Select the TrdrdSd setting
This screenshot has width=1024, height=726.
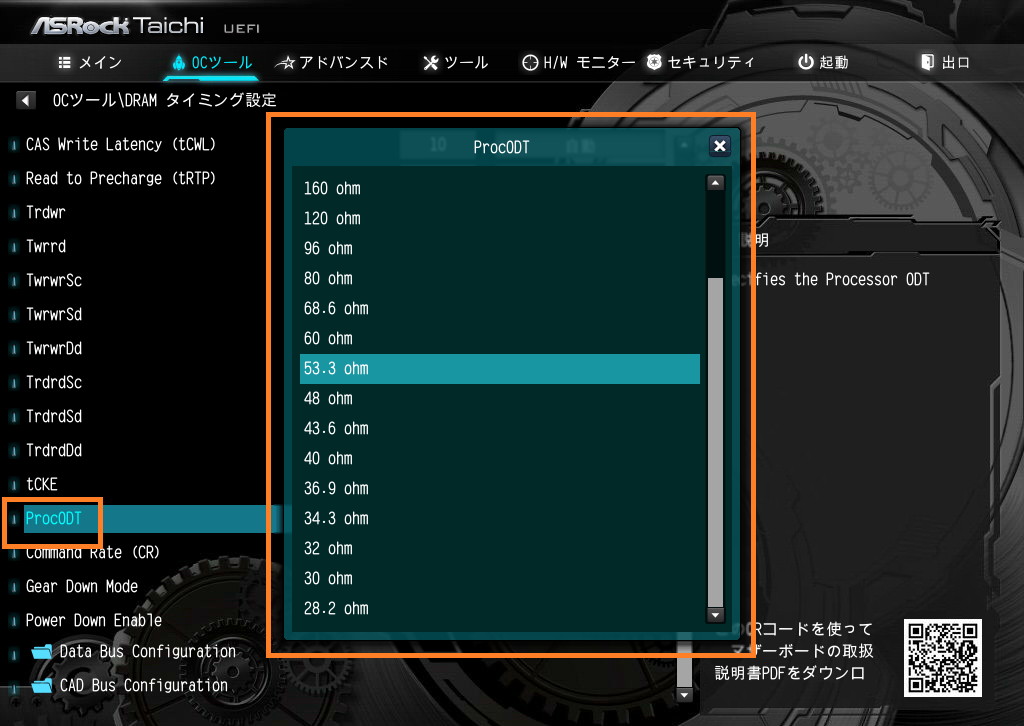[54, 416]
